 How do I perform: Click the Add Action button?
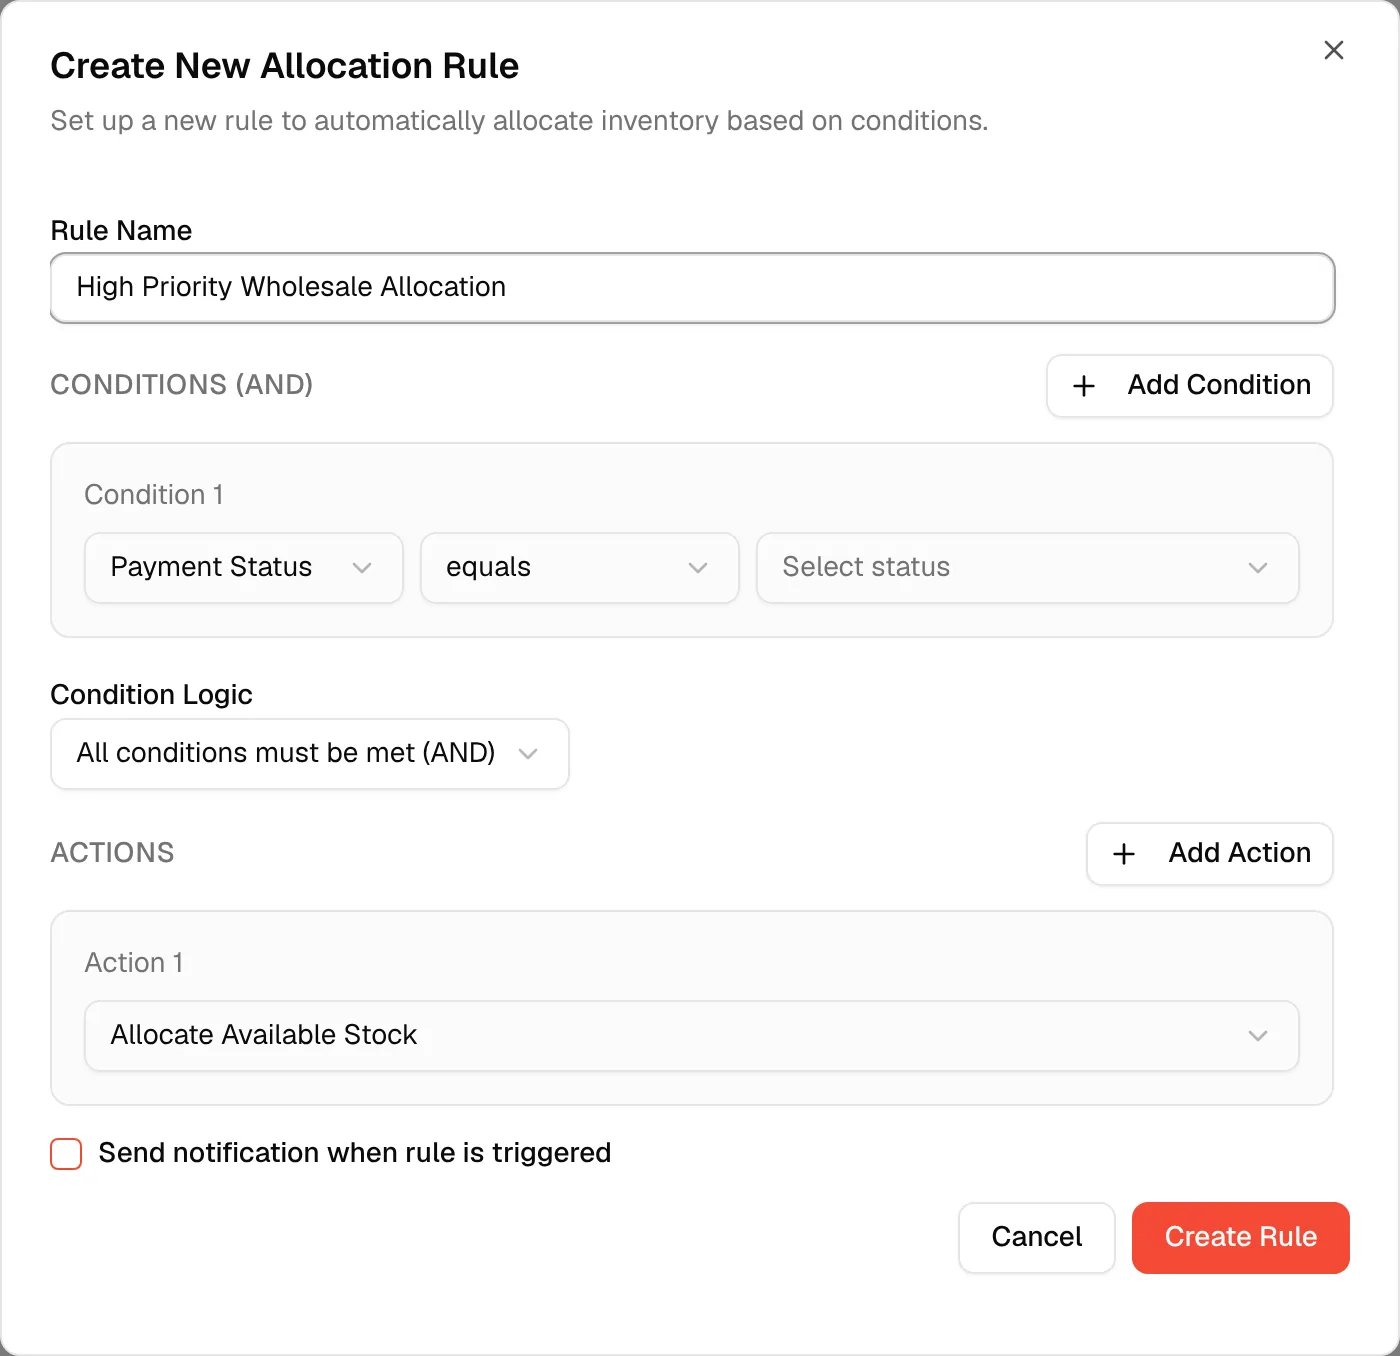pos(1209,854)
